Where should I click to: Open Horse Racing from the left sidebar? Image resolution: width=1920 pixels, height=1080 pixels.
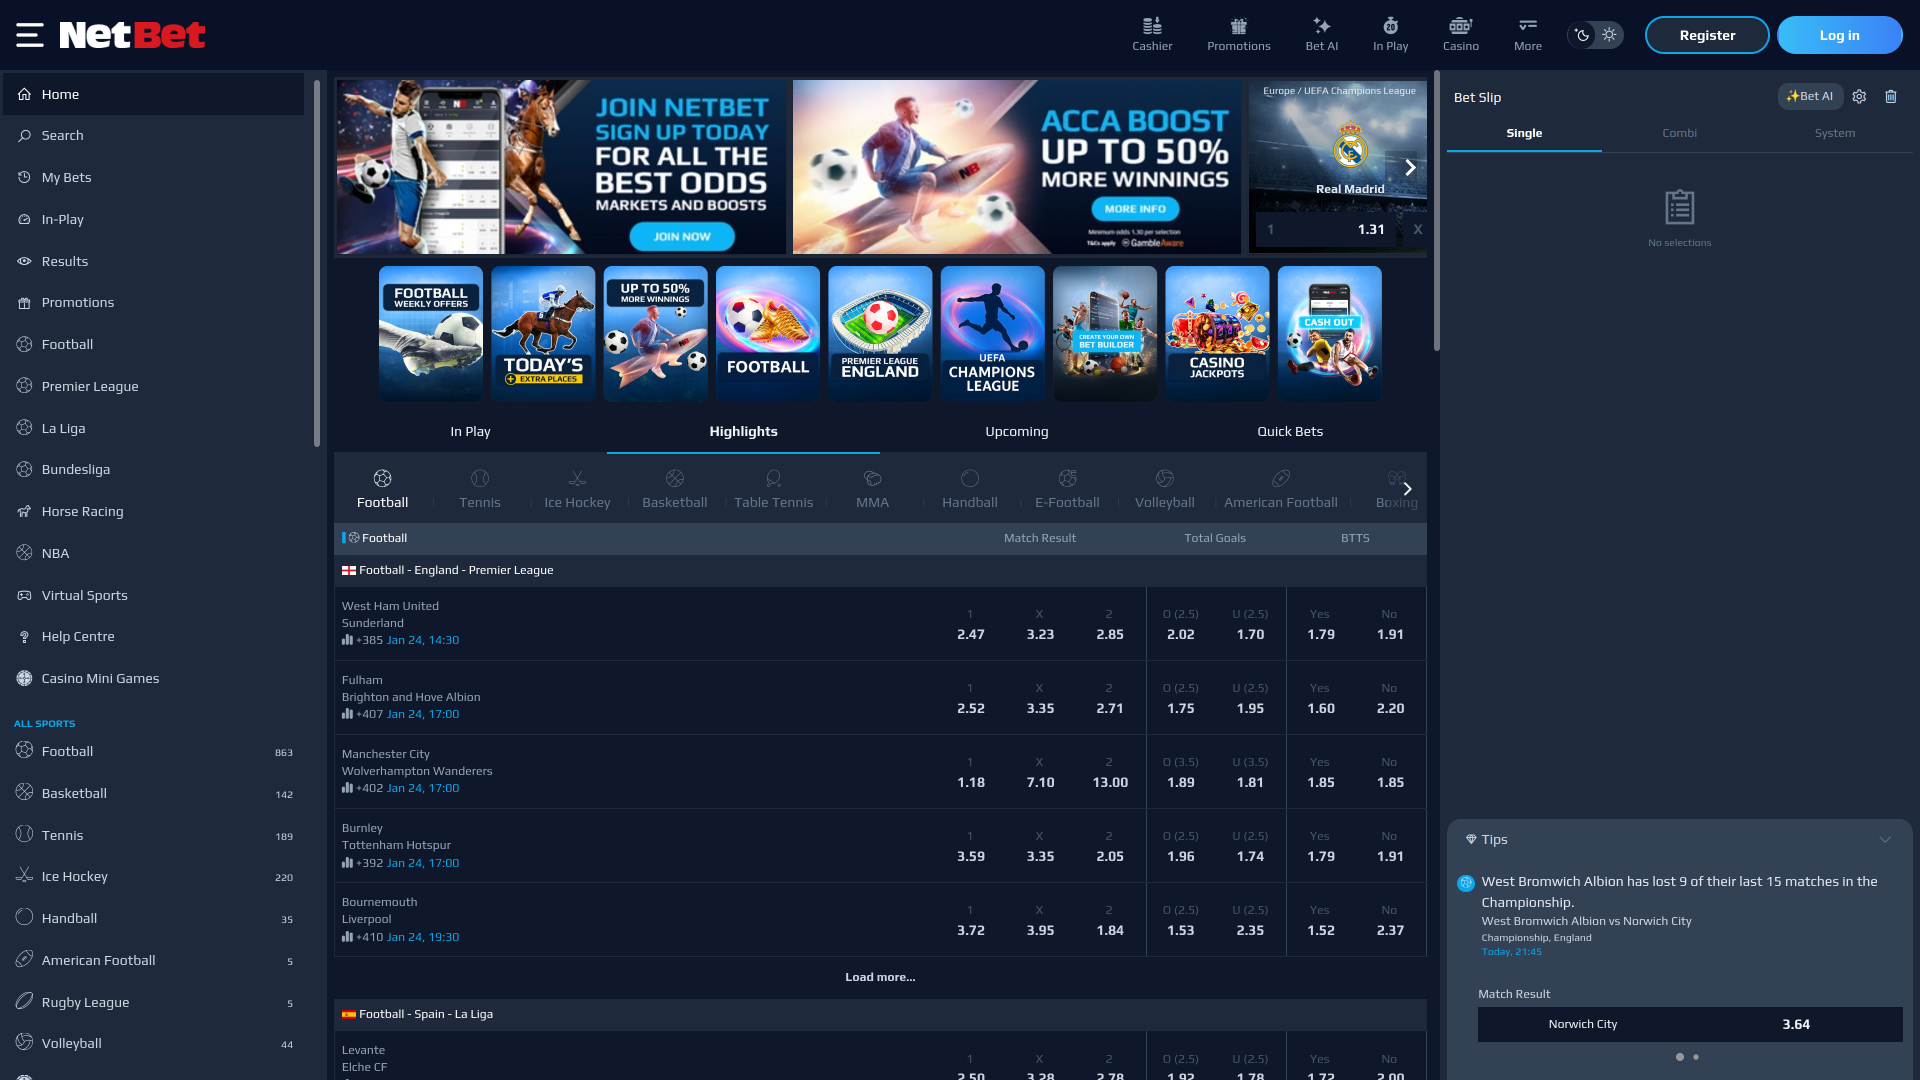click(82, 511)
